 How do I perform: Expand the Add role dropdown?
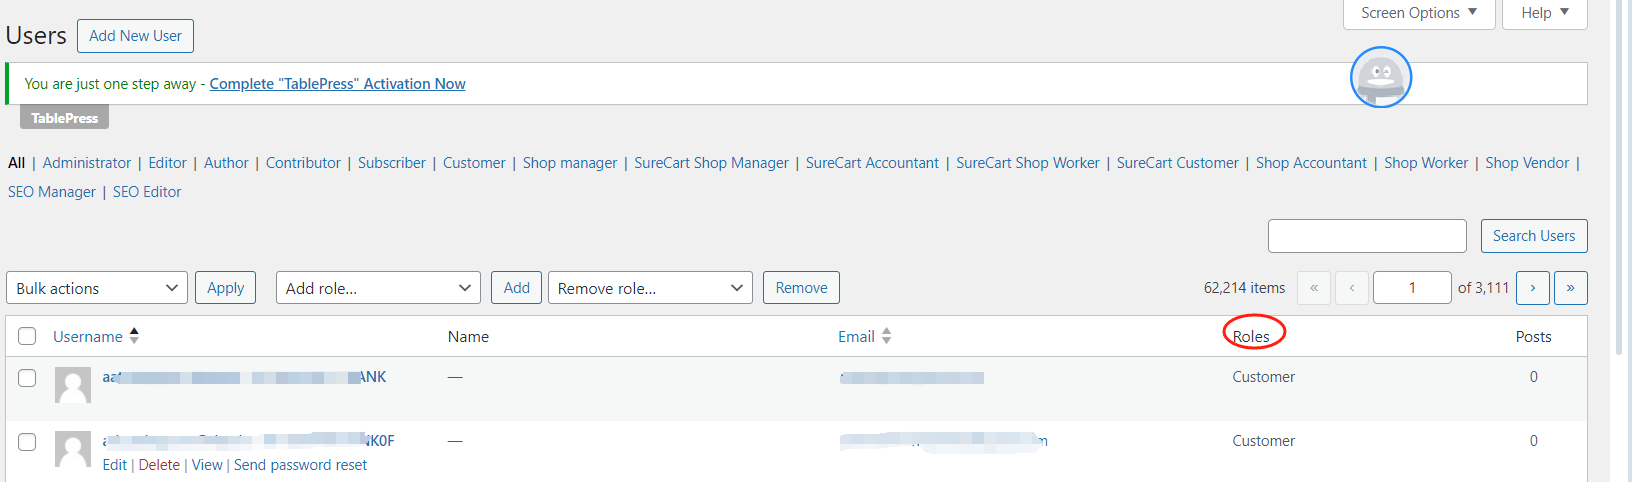pos(378,288)
